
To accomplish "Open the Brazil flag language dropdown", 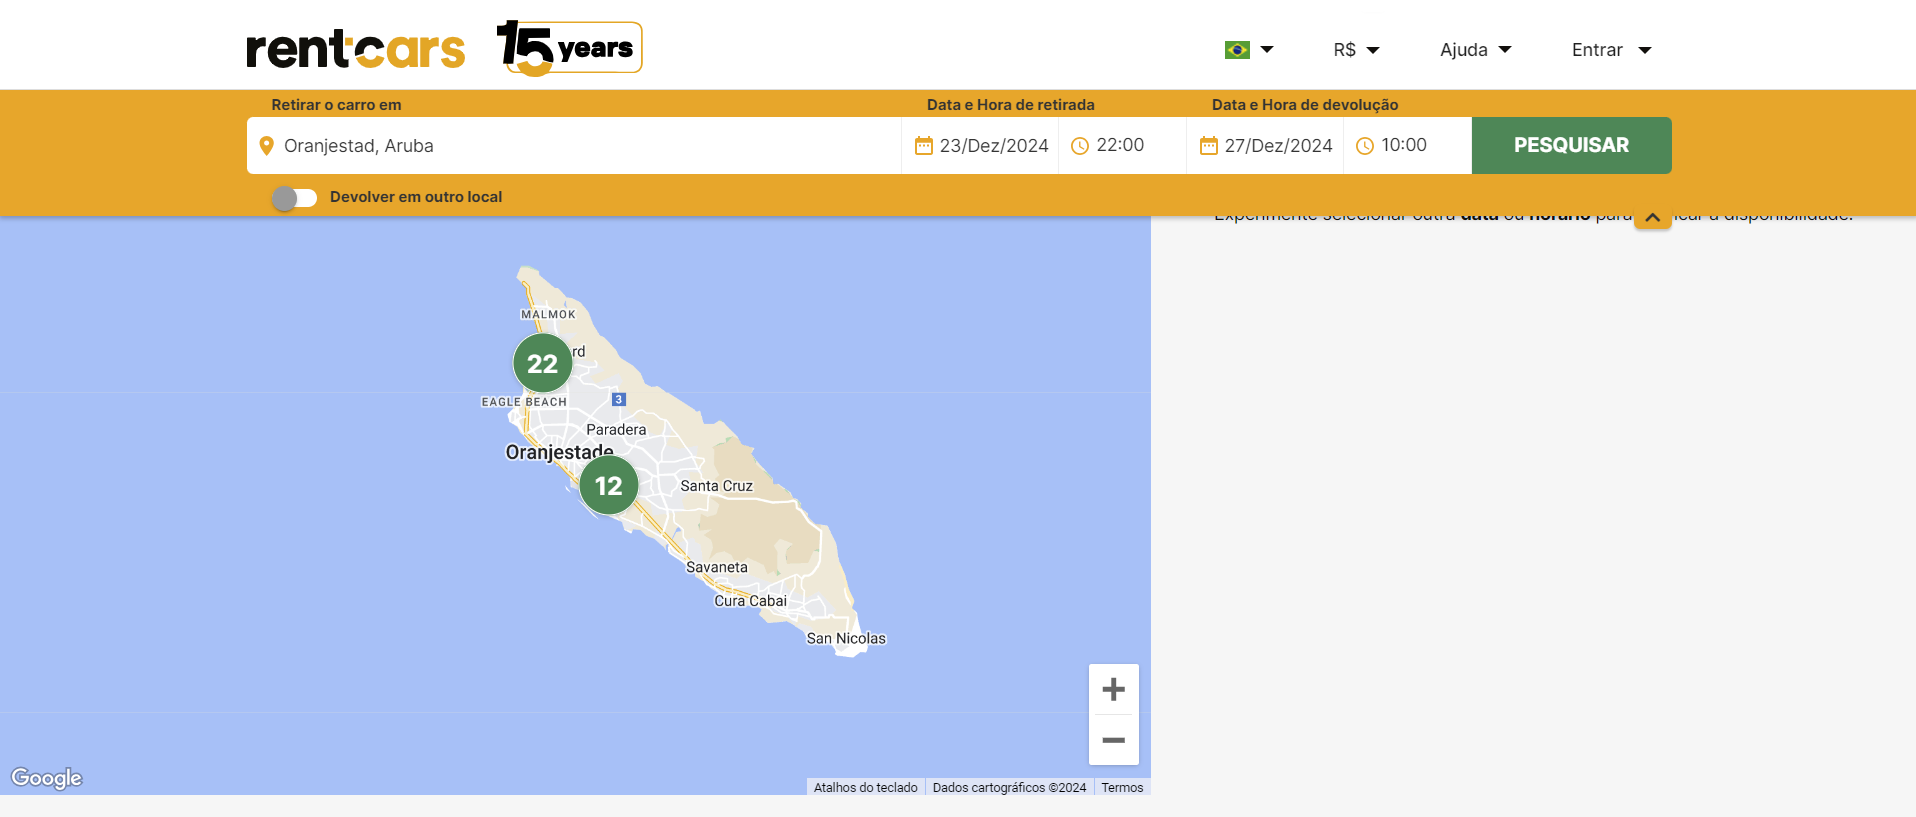I will tap(1248, 50).
